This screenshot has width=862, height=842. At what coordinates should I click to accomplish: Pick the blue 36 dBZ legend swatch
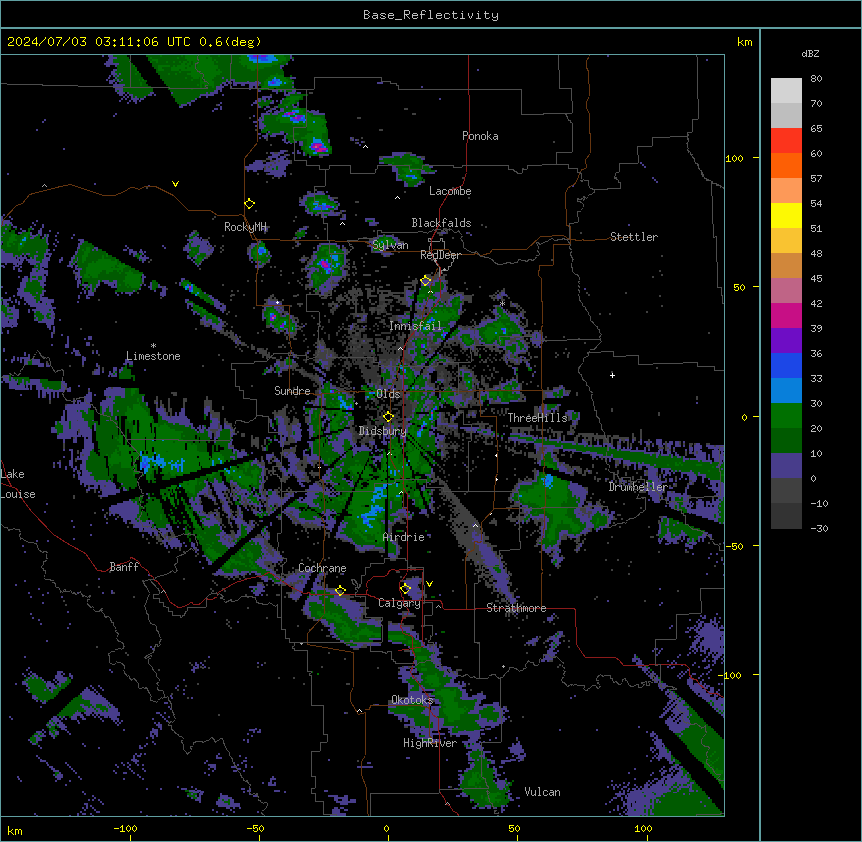click(x=786, y=365)
